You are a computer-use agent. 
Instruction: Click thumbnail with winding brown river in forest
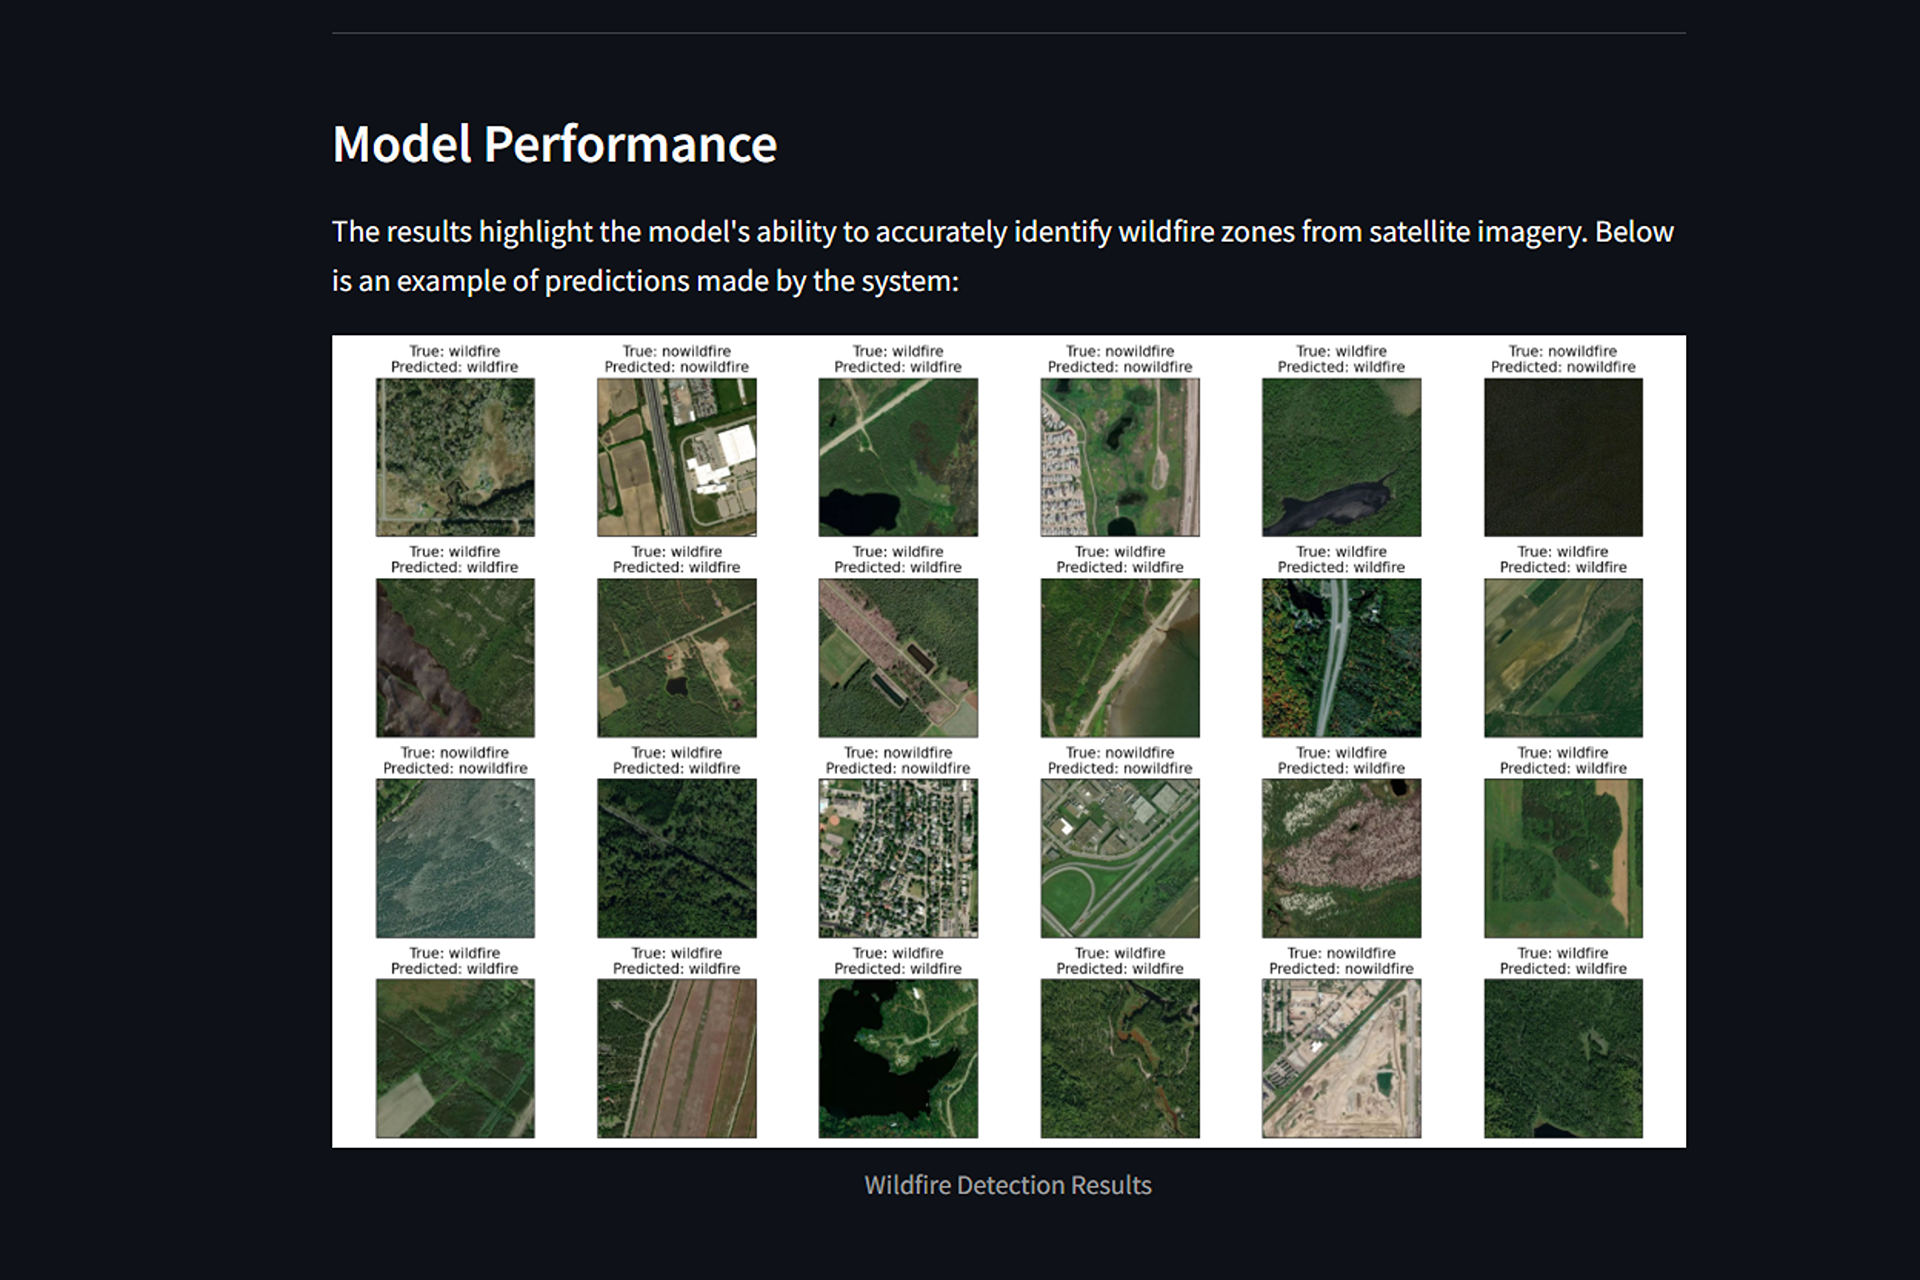[1119, 1058]
